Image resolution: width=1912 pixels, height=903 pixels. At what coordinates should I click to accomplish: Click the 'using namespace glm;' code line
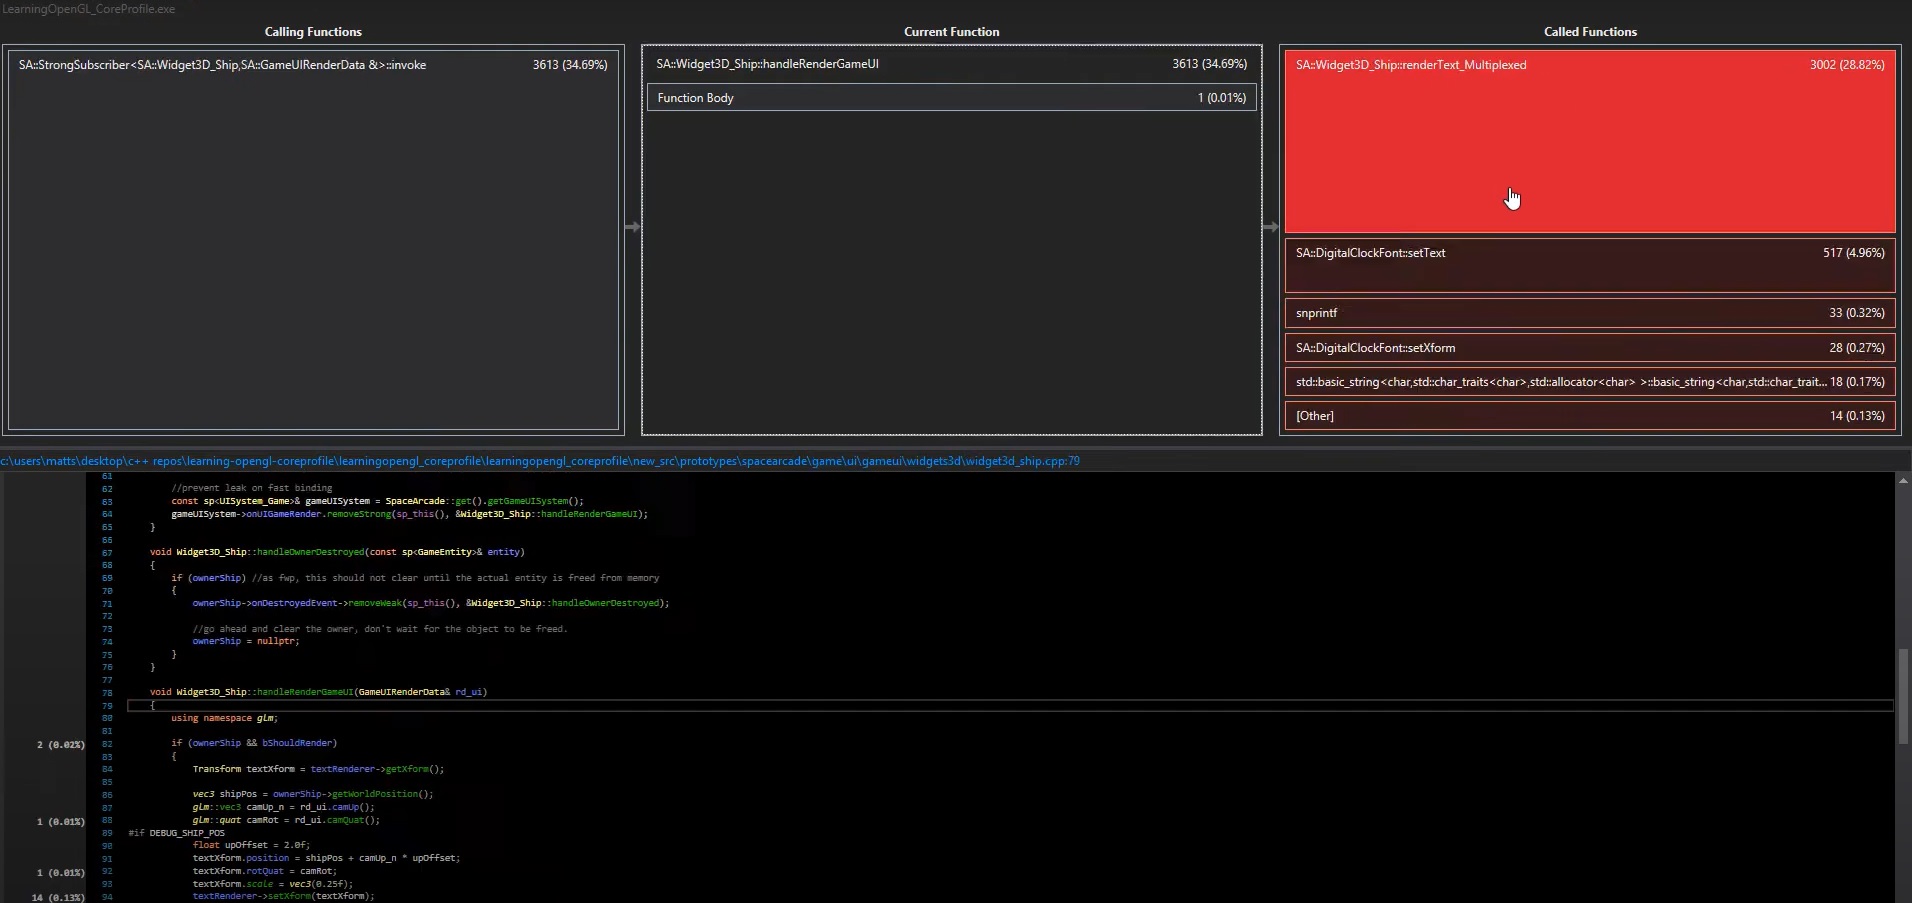coord(224,718)
